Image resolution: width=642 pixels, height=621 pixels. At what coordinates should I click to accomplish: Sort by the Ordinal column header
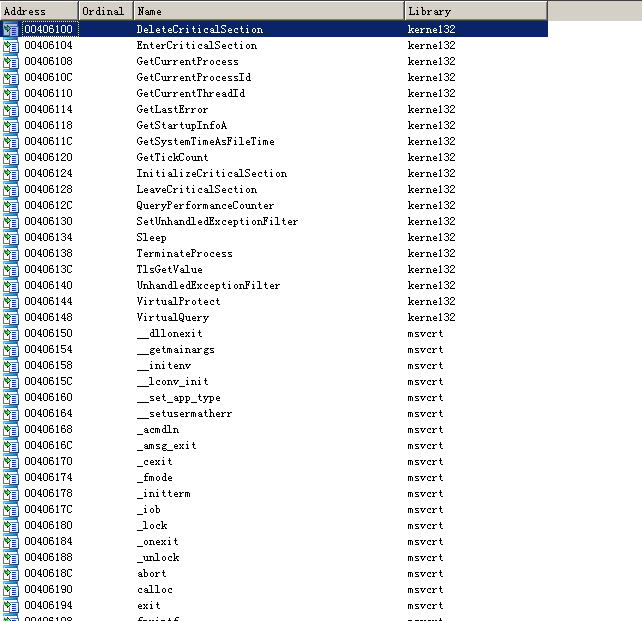click(x=106, y=11)
